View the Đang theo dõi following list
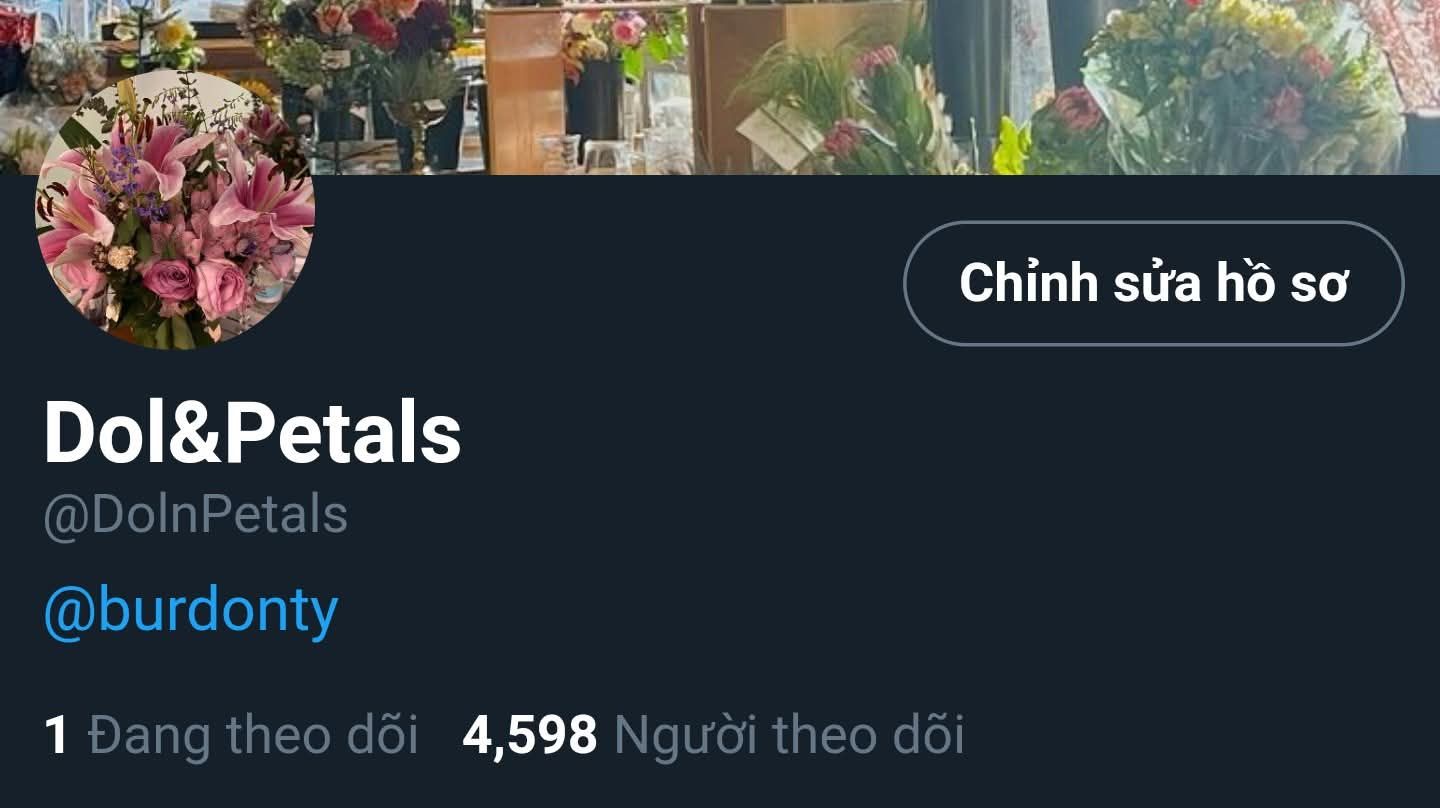This screenshot has height=808, width=1440. [x=231, y=735]
